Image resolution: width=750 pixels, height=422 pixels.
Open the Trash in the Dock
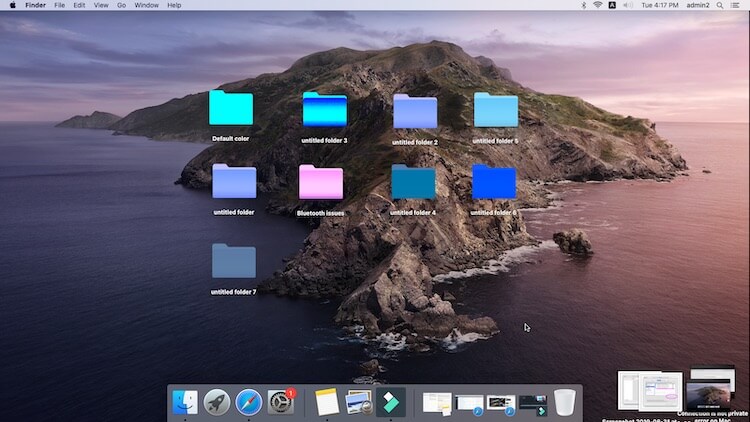pos(564,402)
